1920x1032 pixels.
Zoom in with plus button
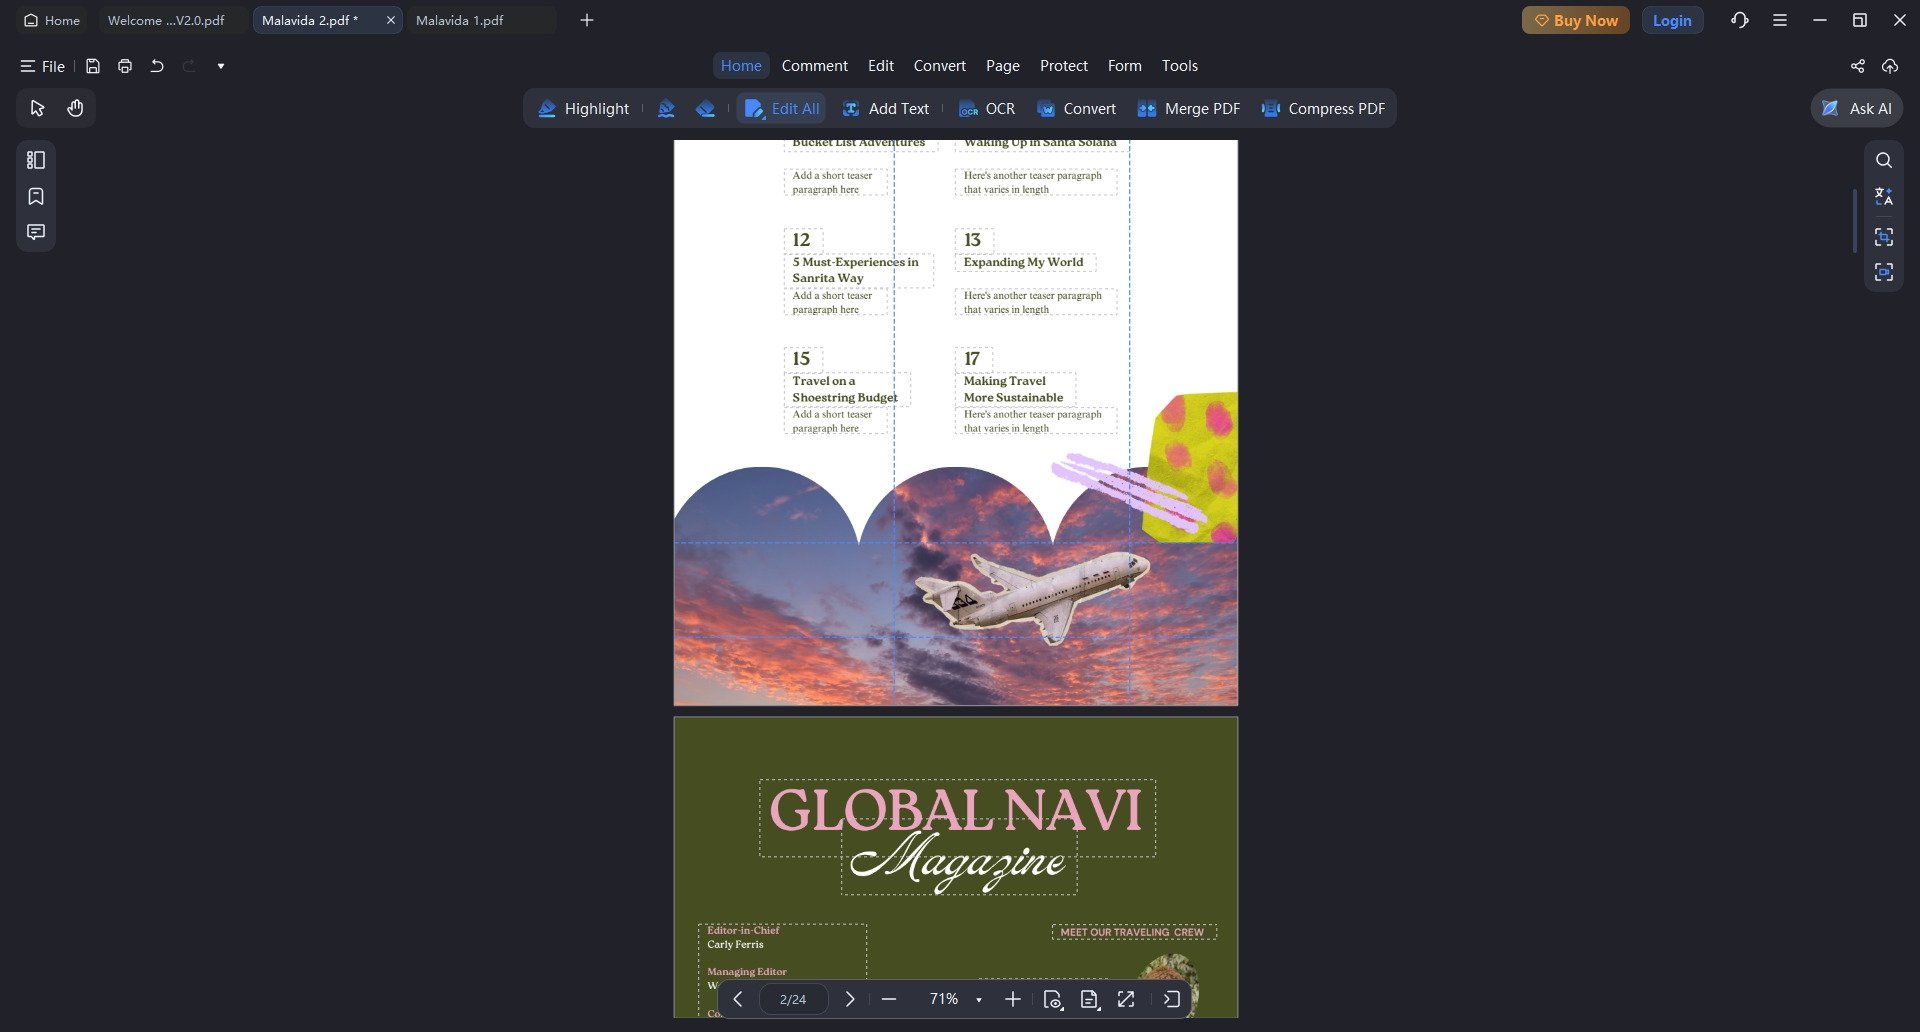(1013, 999)
